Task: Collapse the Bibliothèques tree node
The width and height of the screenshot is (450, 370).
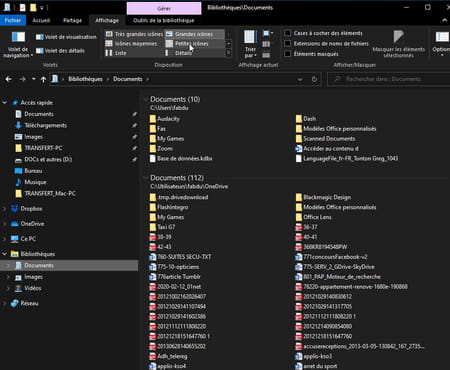Action: coord(5,254)
